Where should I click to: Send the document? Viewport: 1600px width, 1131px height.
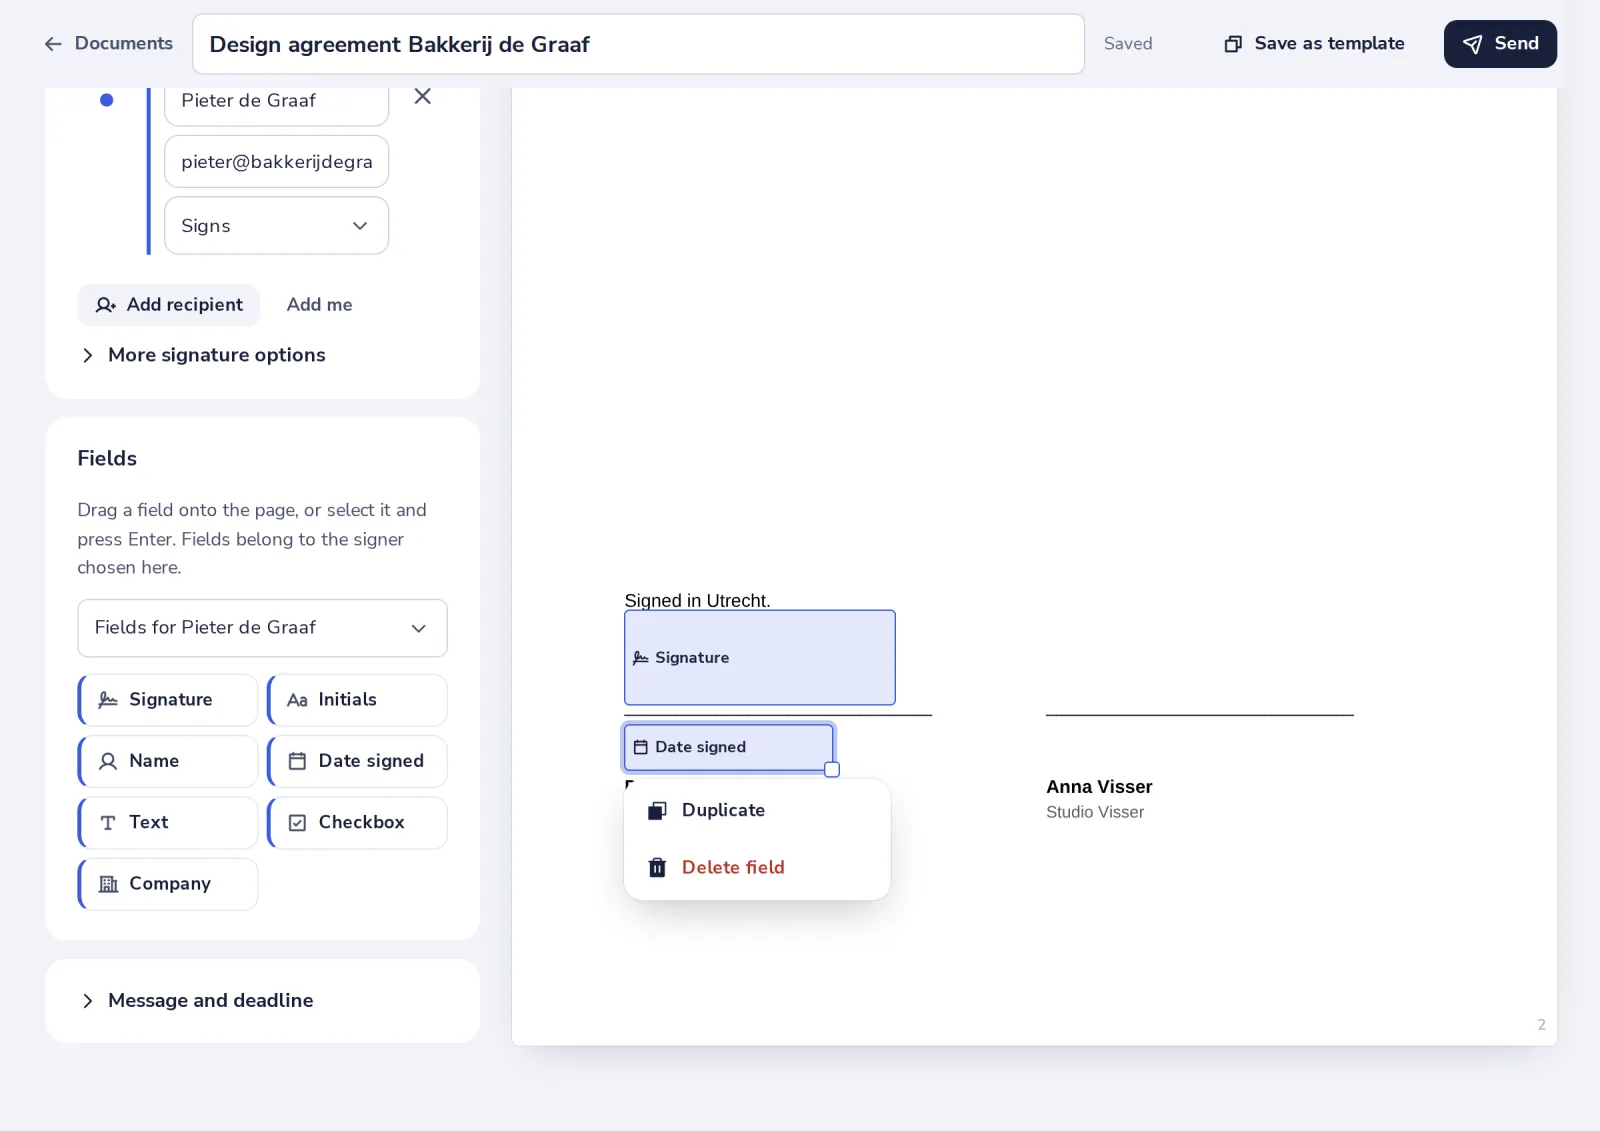click(x=1500, y=43)
